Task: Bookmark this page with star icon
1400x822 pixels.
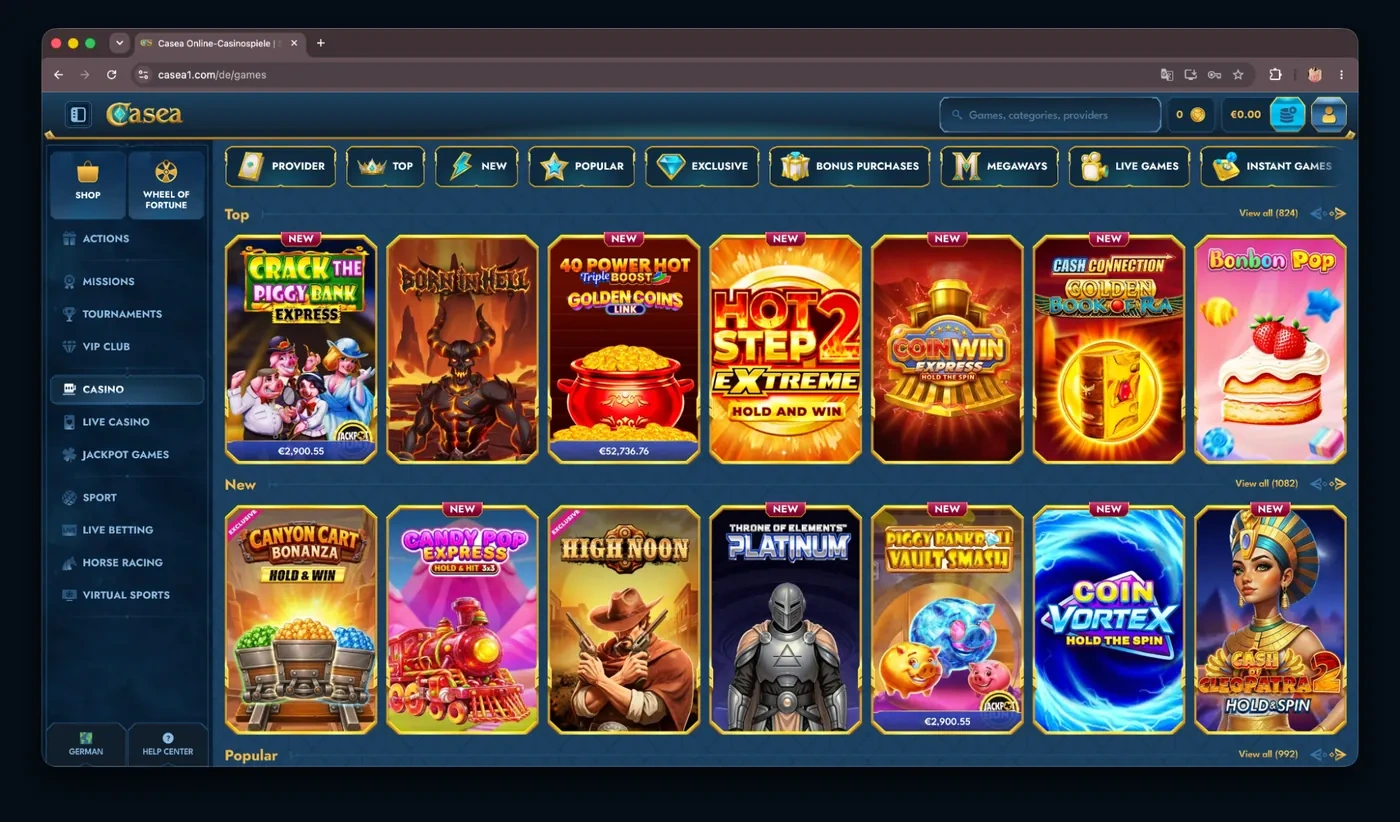Action: (1238, 74)
